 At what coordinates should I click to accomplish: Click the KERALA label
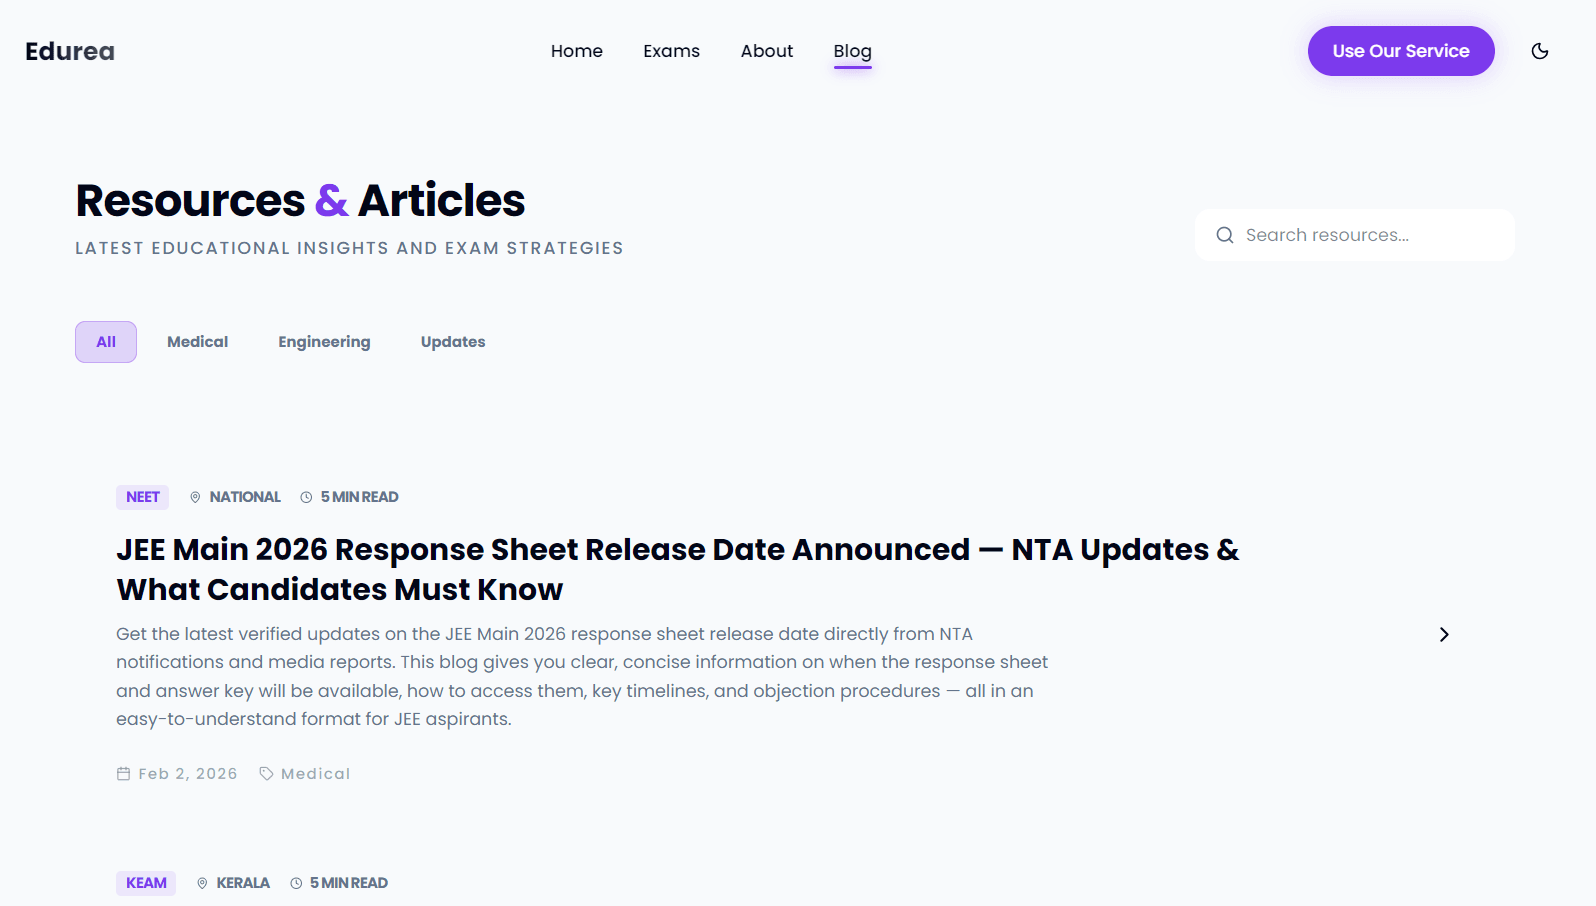(x=243, y=883)
